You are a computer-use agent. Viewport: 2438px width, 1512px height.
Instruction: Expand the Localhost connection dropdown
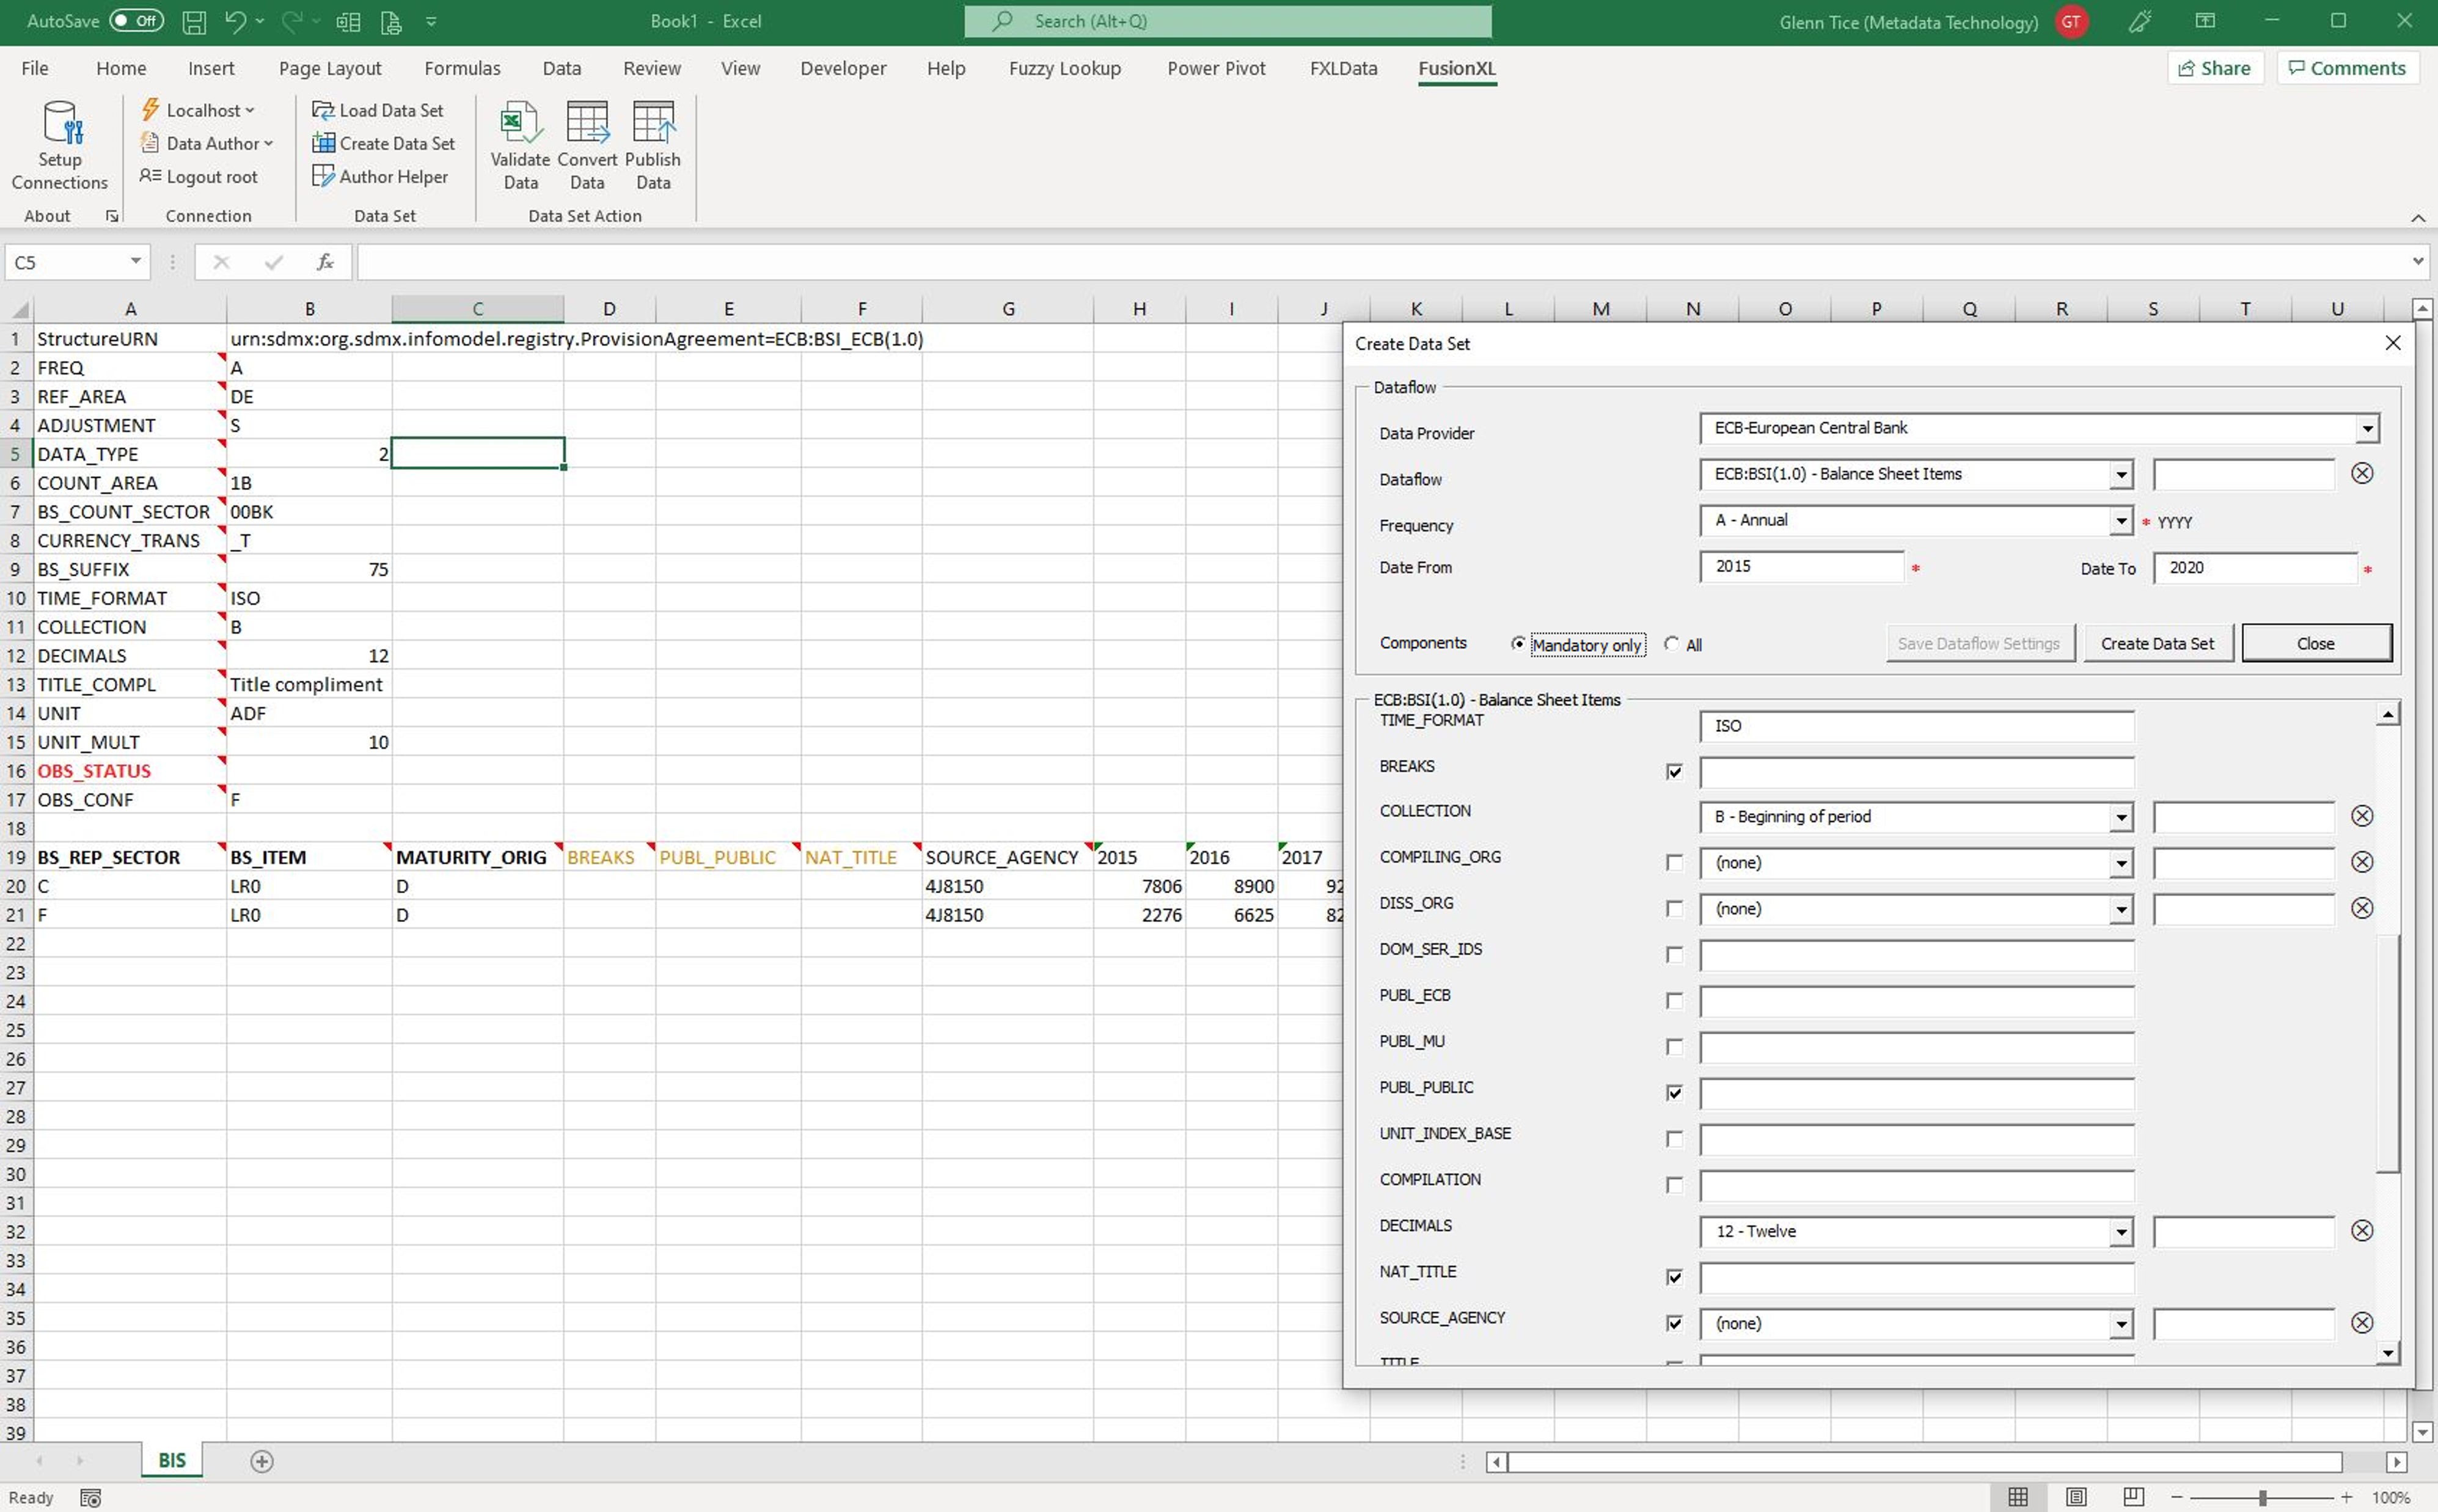(x=249, y=110)
